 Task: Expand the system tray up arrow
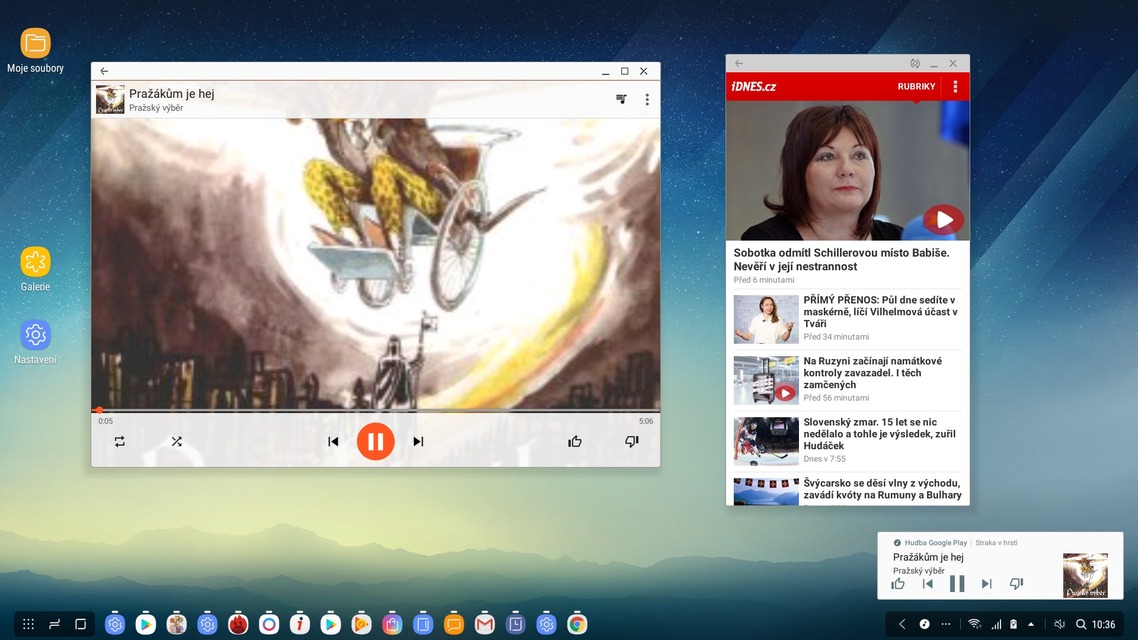1031,624
